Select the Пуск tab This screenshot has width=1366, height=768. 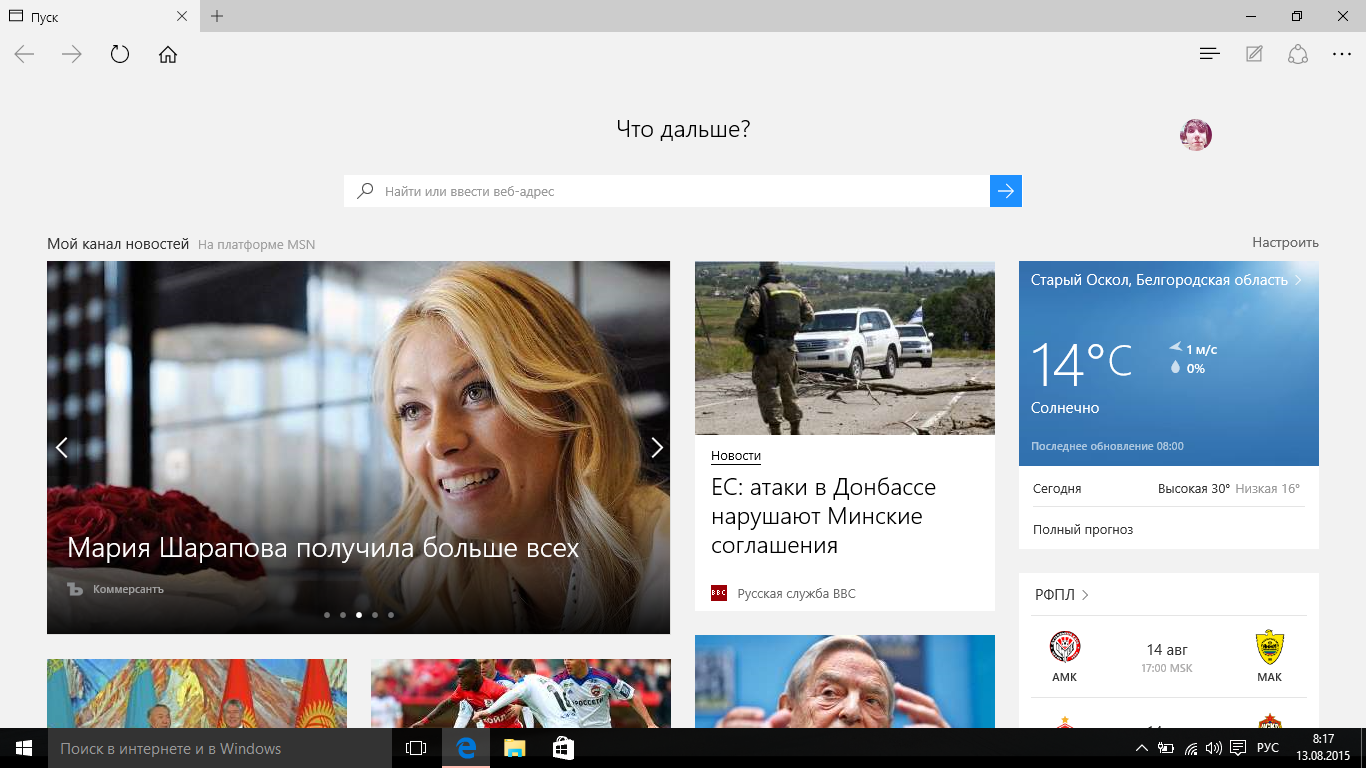99,16
